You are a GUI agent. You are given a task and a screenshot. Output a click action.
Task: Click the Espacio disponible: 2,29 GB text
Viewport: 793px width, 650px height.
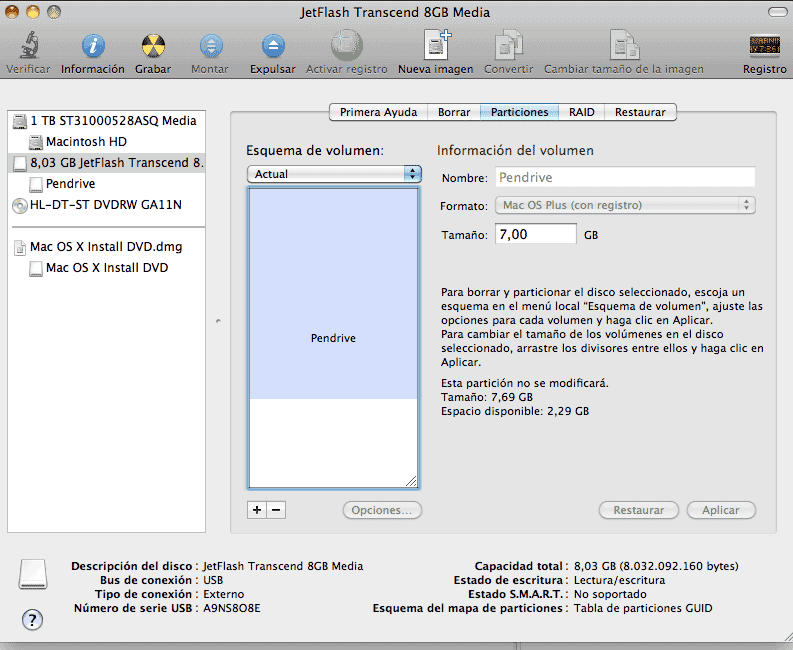coord(515,411)
